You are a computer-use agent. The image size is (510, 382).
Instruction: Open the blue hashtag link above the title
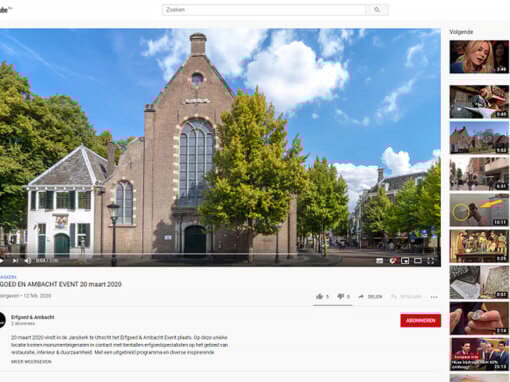pos(8,277)
